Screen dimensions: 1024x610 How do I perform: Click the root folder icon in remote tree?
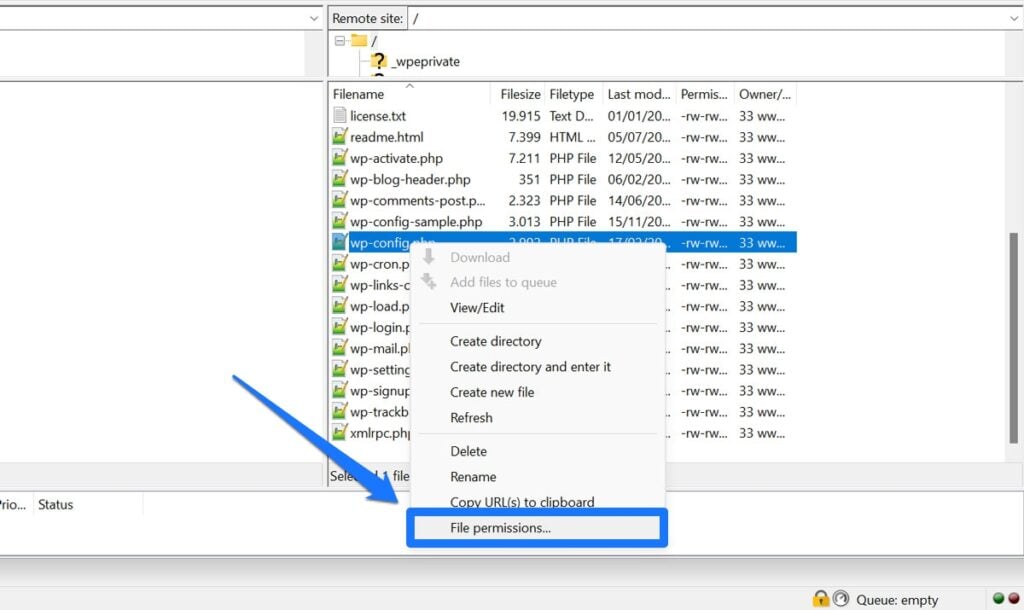[358, 42]
